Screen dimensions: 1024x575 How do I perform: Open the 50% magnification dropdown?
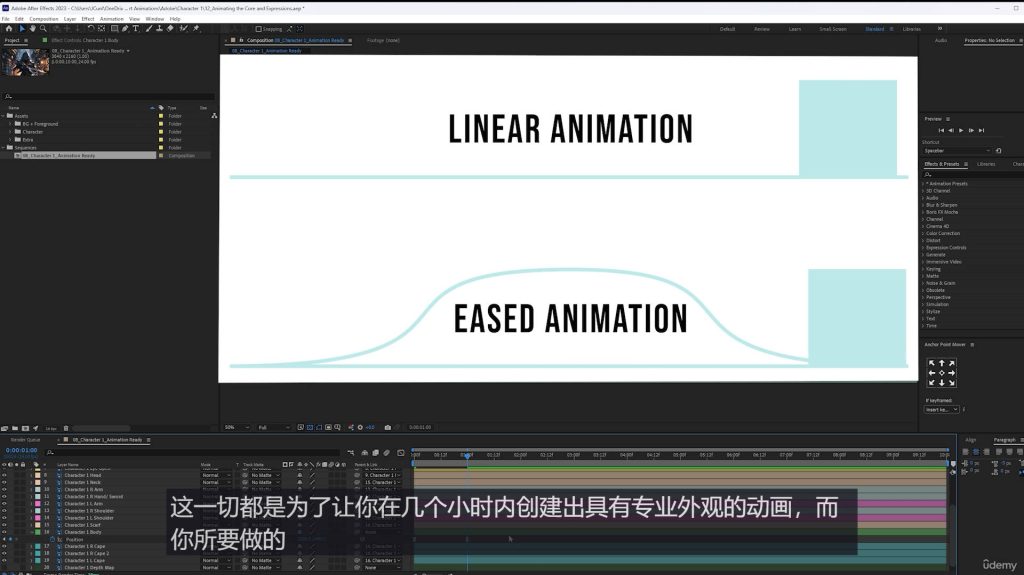[236, 427]
